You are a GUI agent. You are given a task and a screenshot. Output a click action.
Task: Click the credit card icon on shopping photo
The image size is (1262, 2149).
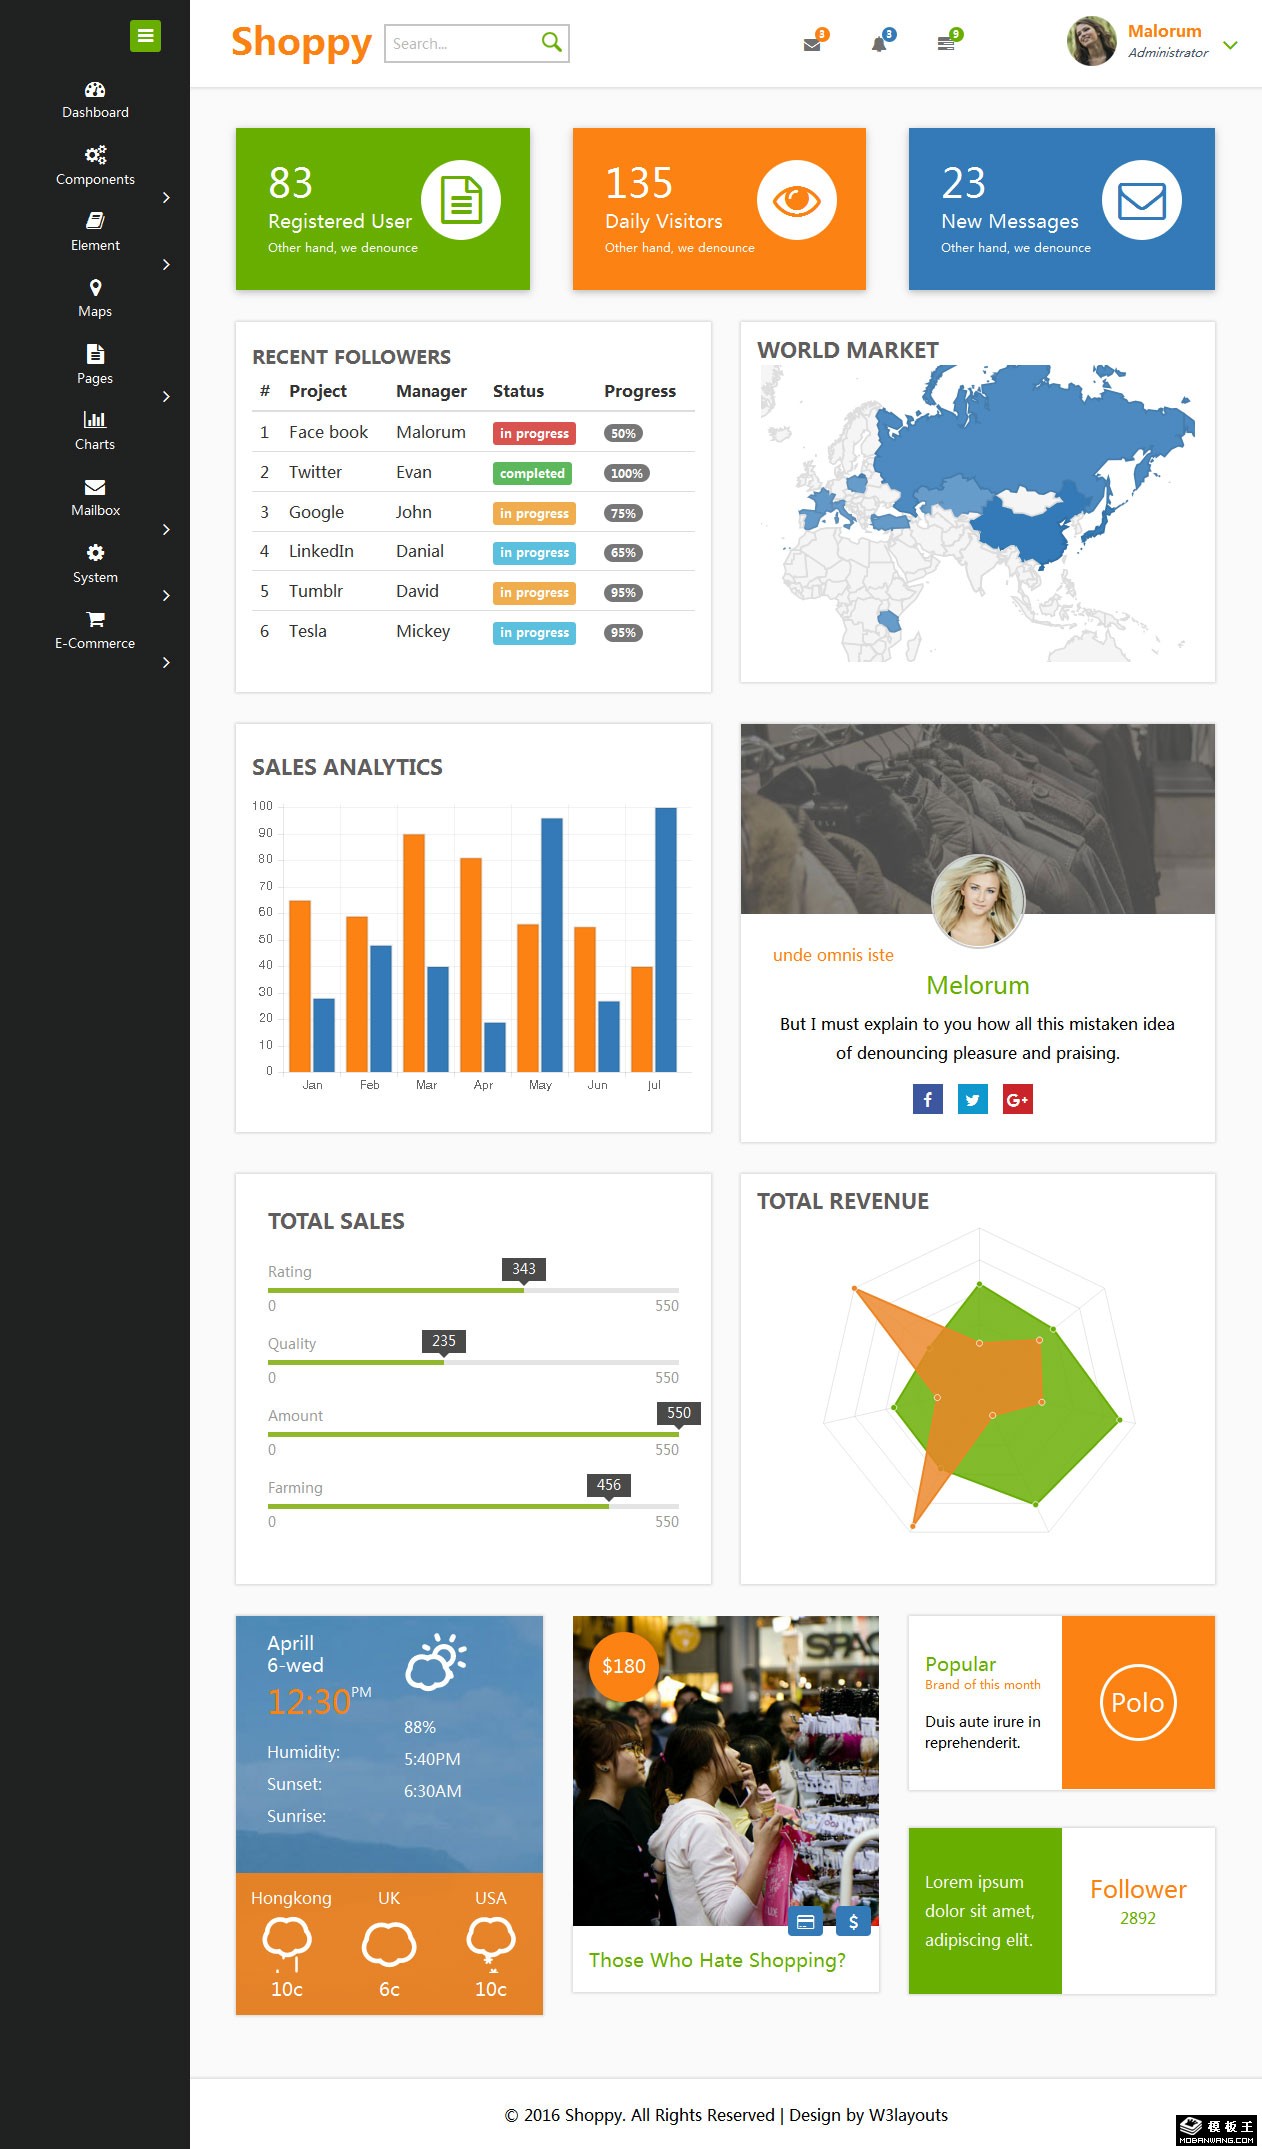click(805, 1921)
